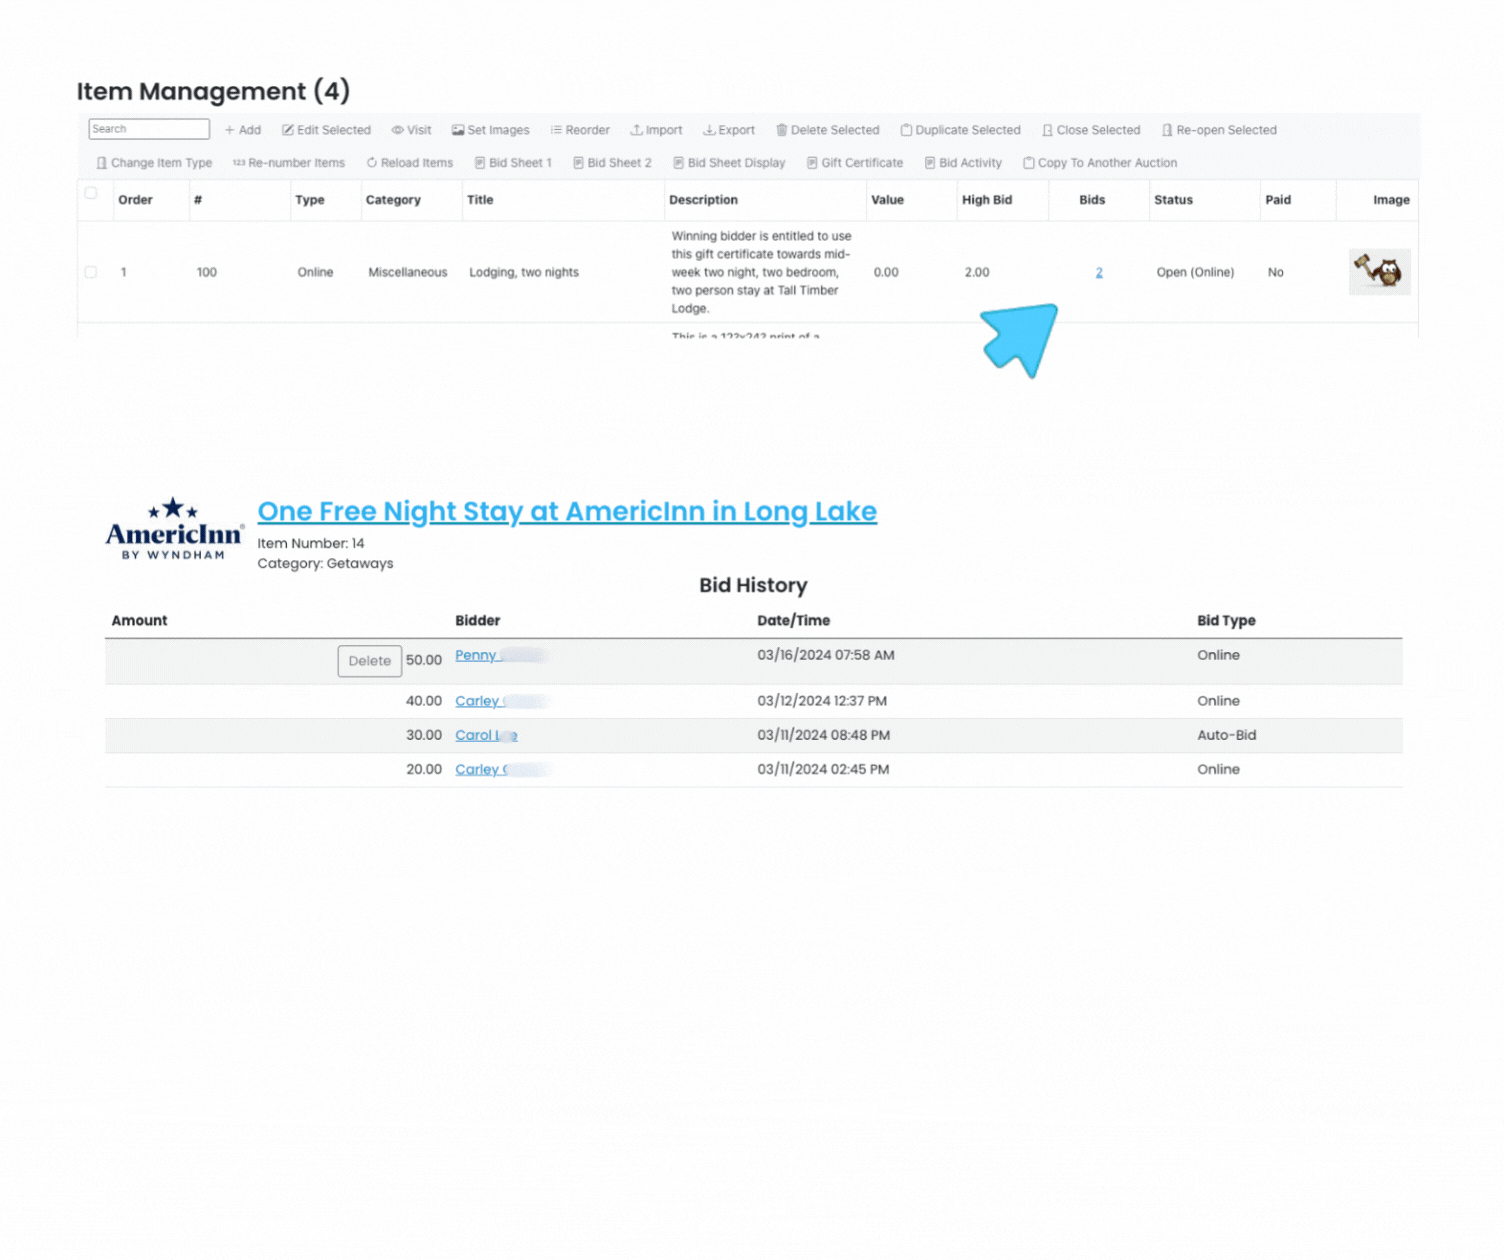Delete the 50.00 bid

[x=370, y=661]
